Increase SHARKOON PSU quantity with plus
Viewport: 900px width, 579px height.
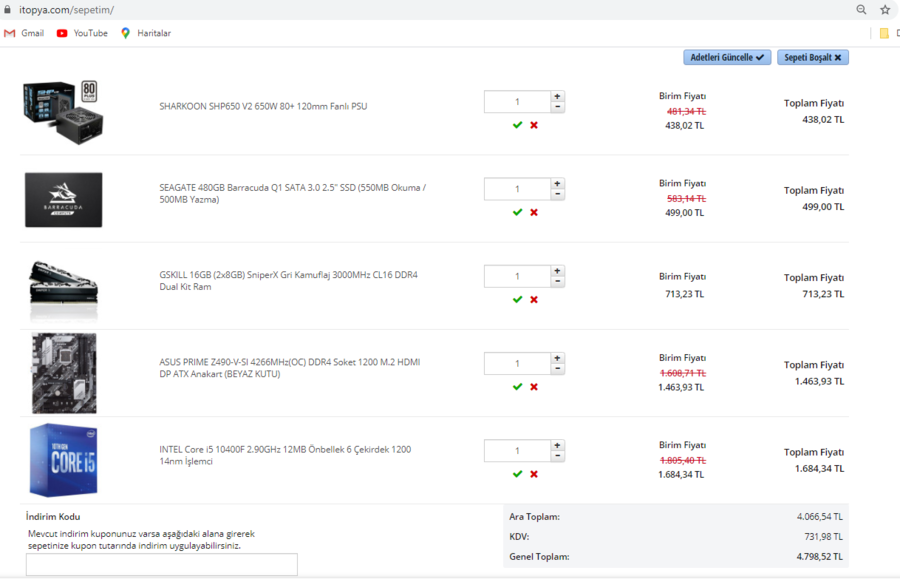click(x=557, y=97)
